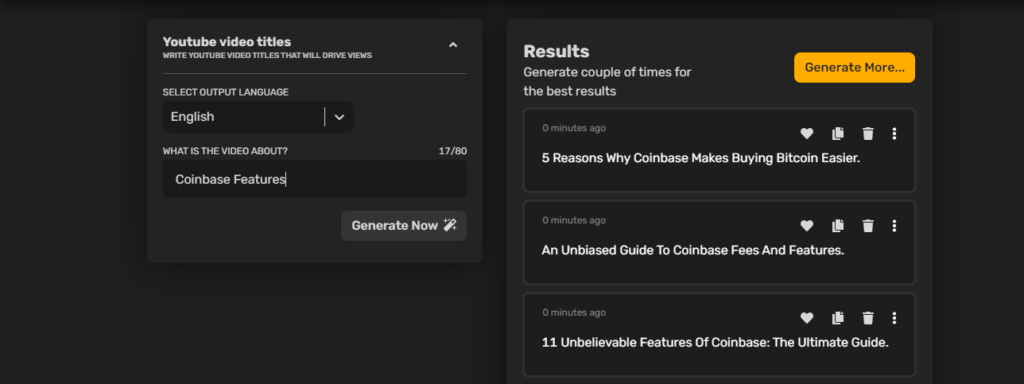Favorite the "An Unbiased Guide" result

pyautogui.click(x=807, y=225)
